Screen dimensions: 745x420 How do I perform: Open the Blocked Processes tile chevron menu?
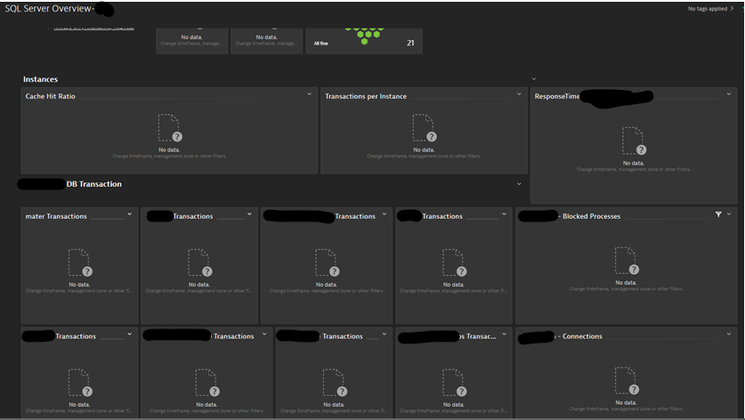[729, 215]
